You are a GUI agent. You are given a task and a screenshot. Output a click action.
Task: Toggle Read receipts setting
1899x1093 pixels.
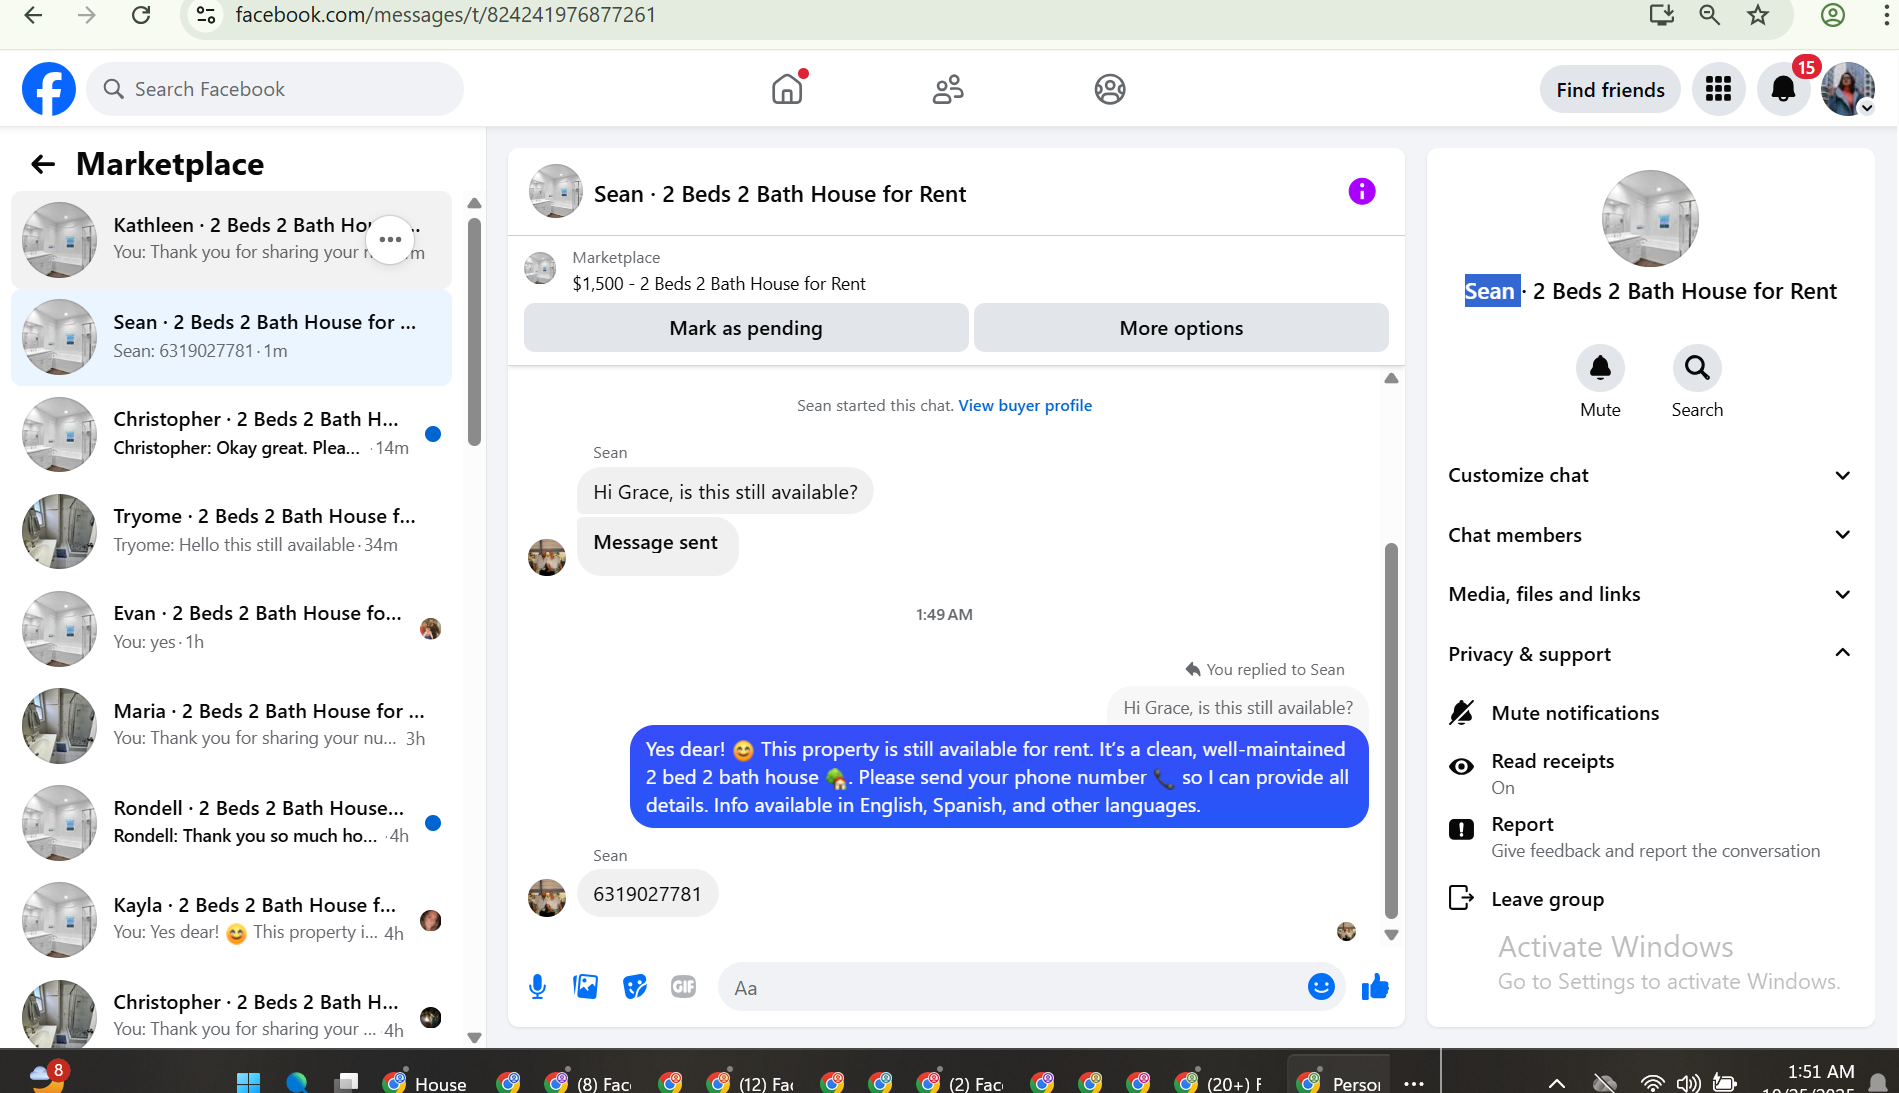1650,773
